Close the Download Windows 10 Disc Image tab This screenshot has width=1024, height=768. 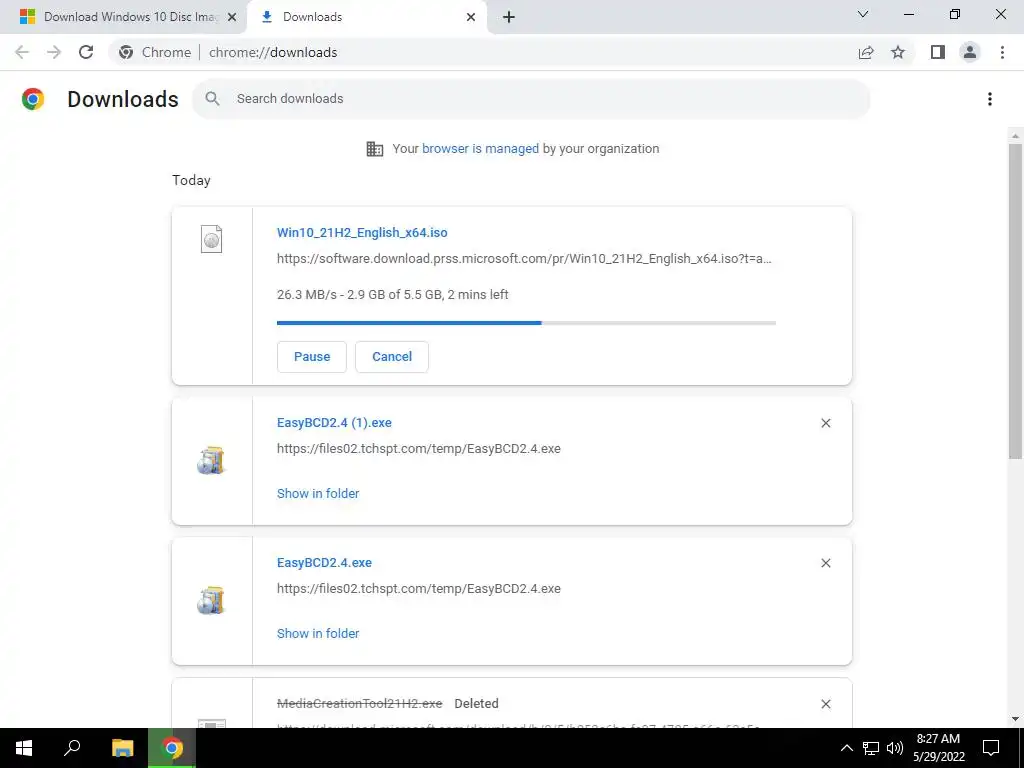point(232,17)
